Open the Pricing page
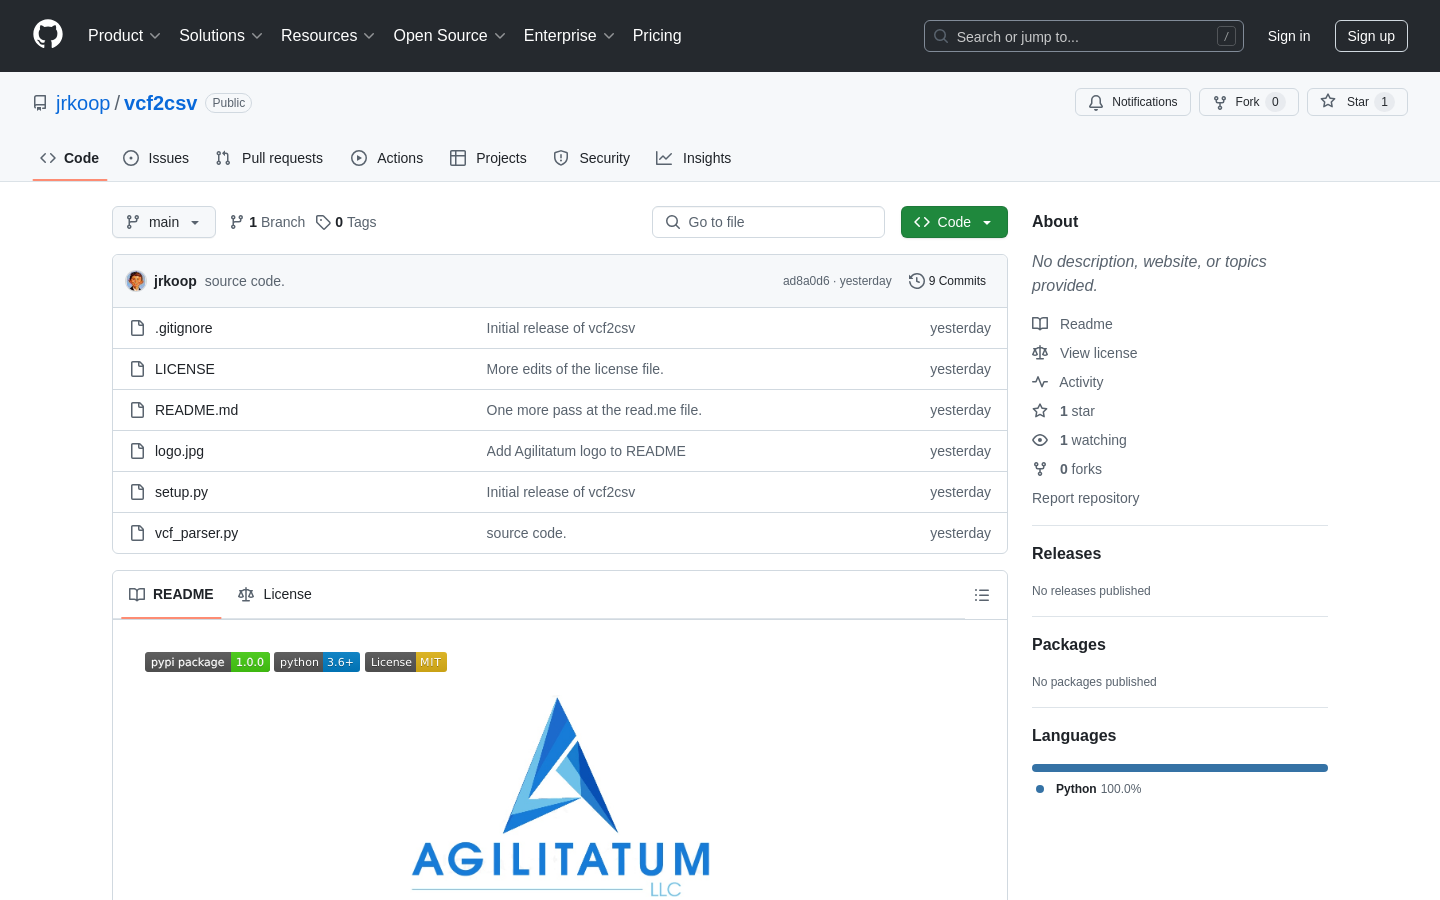 pyautogui.click(x=657, y=36)
